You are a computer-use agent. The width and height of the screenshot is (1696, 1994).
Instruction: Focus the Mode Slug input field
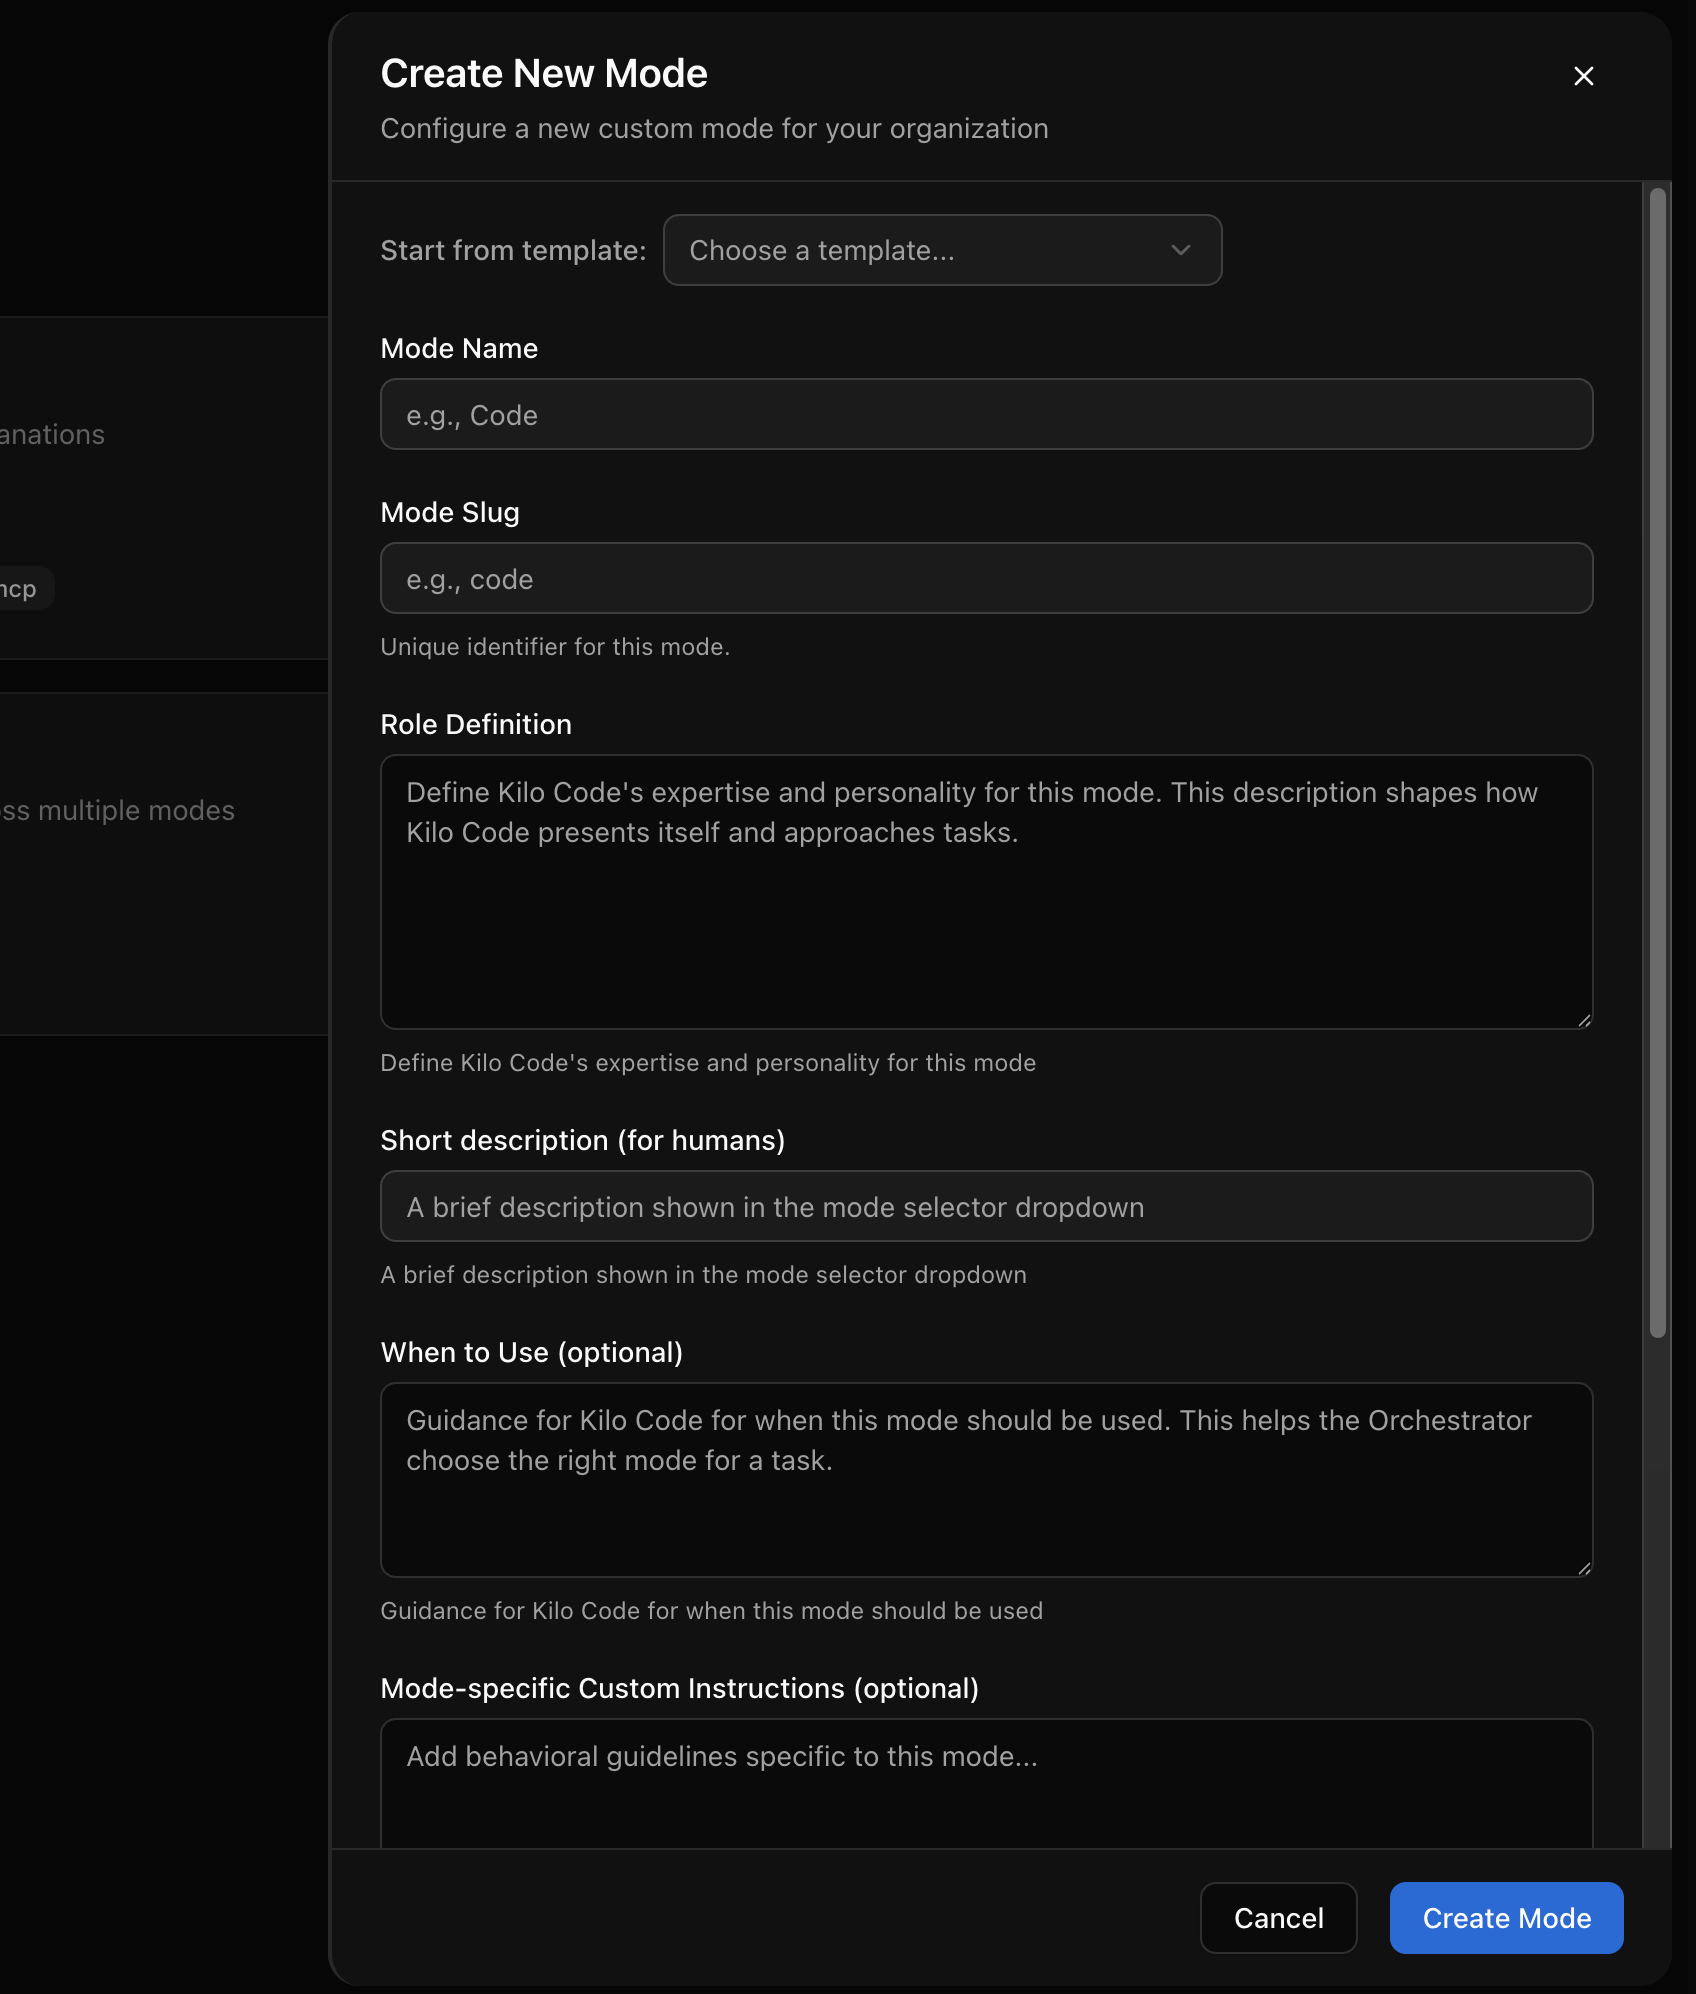pos(986,578)
